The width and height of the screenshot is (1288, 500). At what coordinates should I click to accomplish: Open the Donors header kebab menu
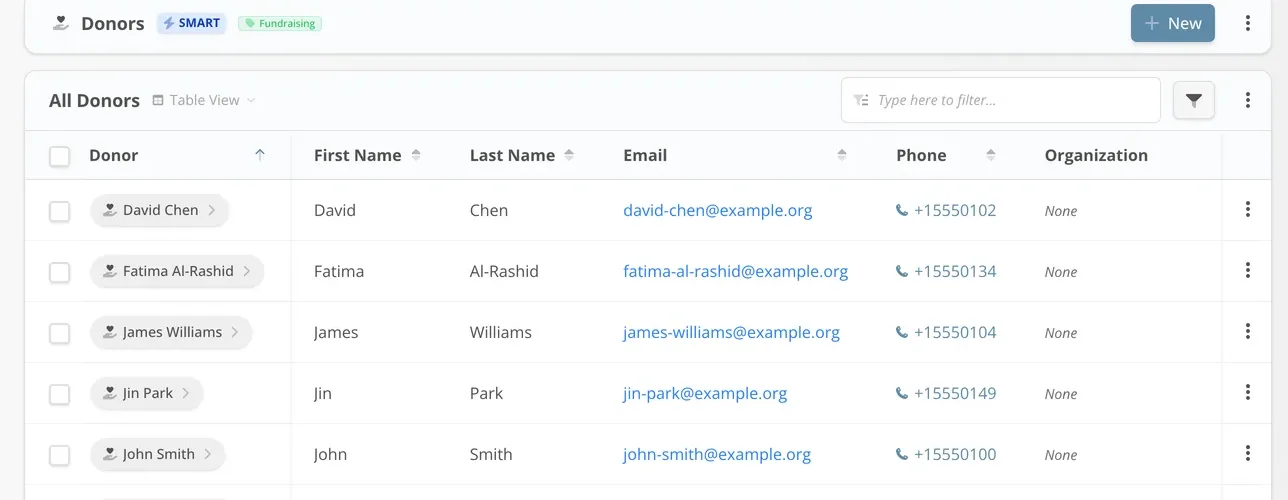[x=1247, y=23]
